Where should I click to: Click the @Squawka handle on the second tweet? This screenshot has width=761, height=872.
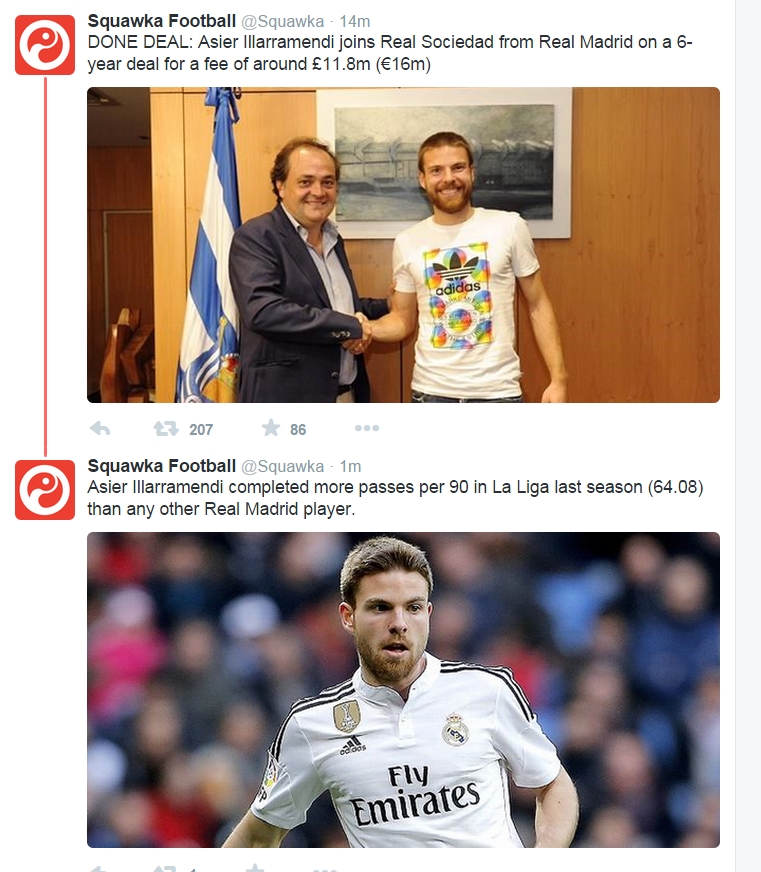pos(282,467)
